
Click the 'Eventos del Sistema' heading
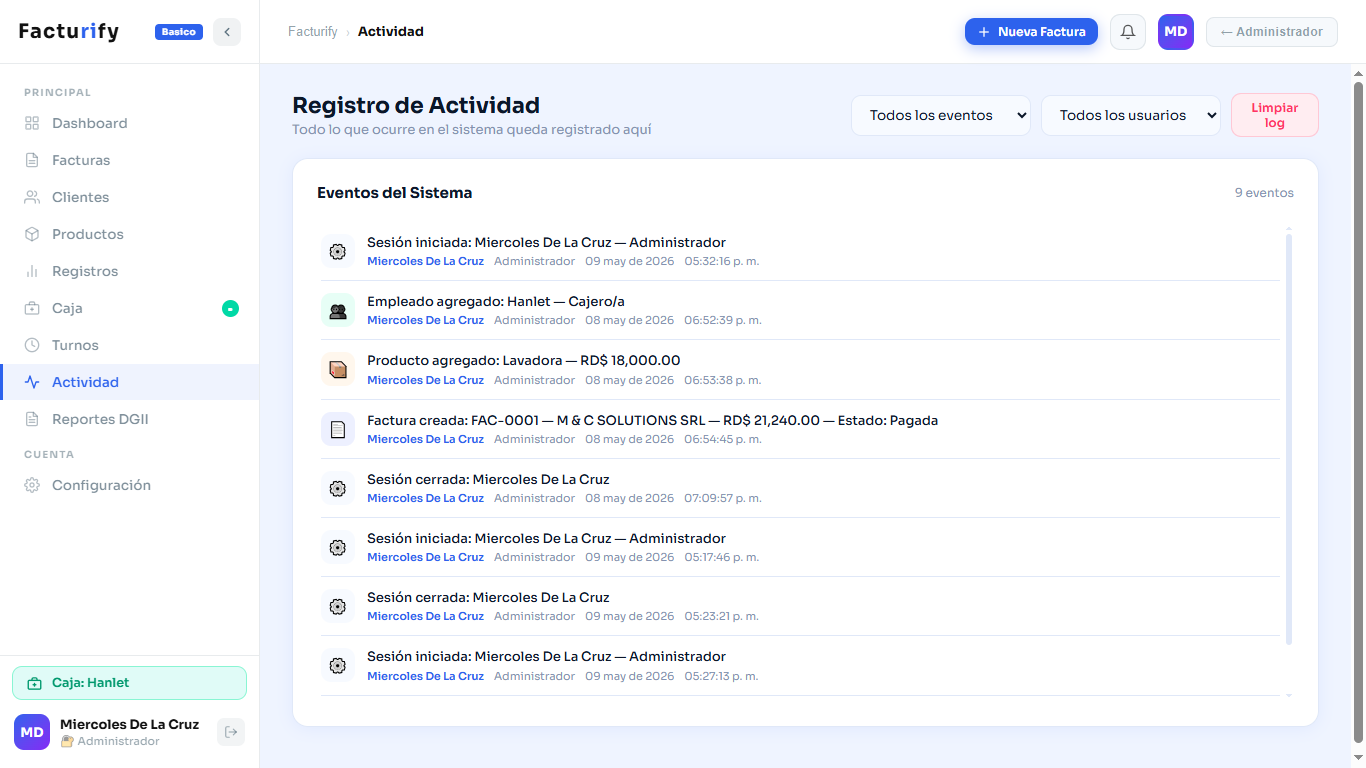[395, 193]
